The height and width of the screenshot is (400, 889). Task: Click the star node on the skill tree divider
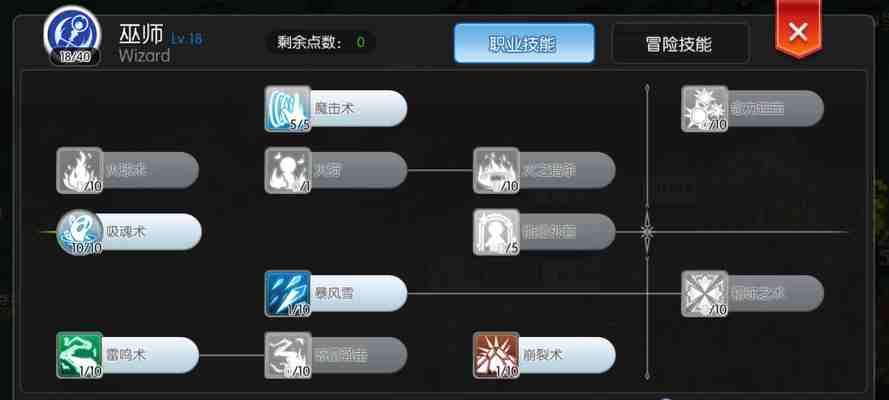click(x=647, y=232)
